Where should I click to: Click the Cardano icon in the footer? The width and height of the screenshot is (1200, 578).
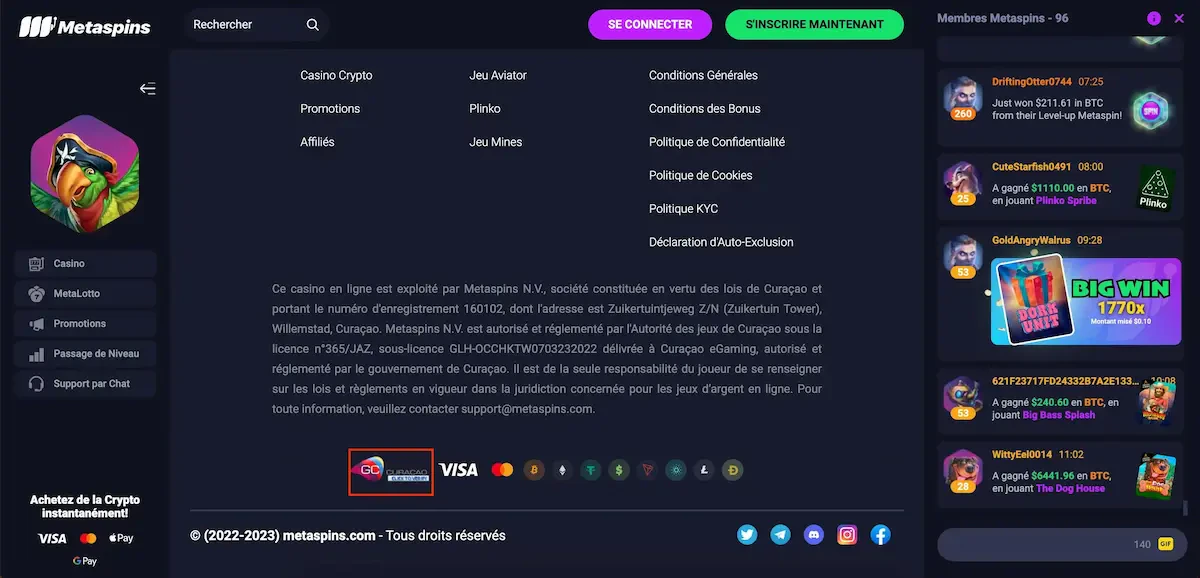677,469
